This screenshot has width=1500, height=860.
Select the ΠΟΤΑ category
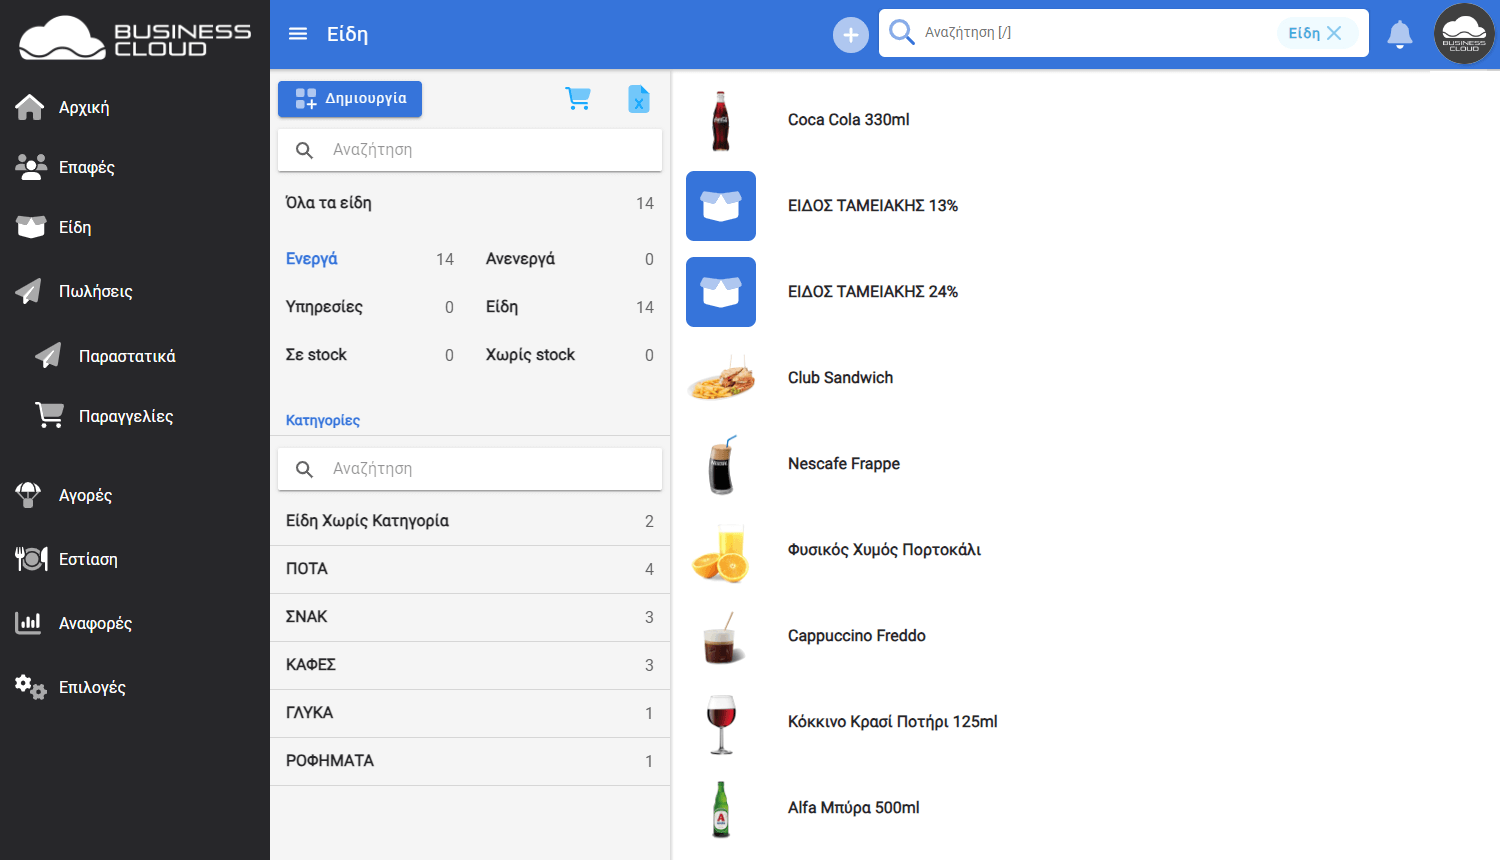470,569
